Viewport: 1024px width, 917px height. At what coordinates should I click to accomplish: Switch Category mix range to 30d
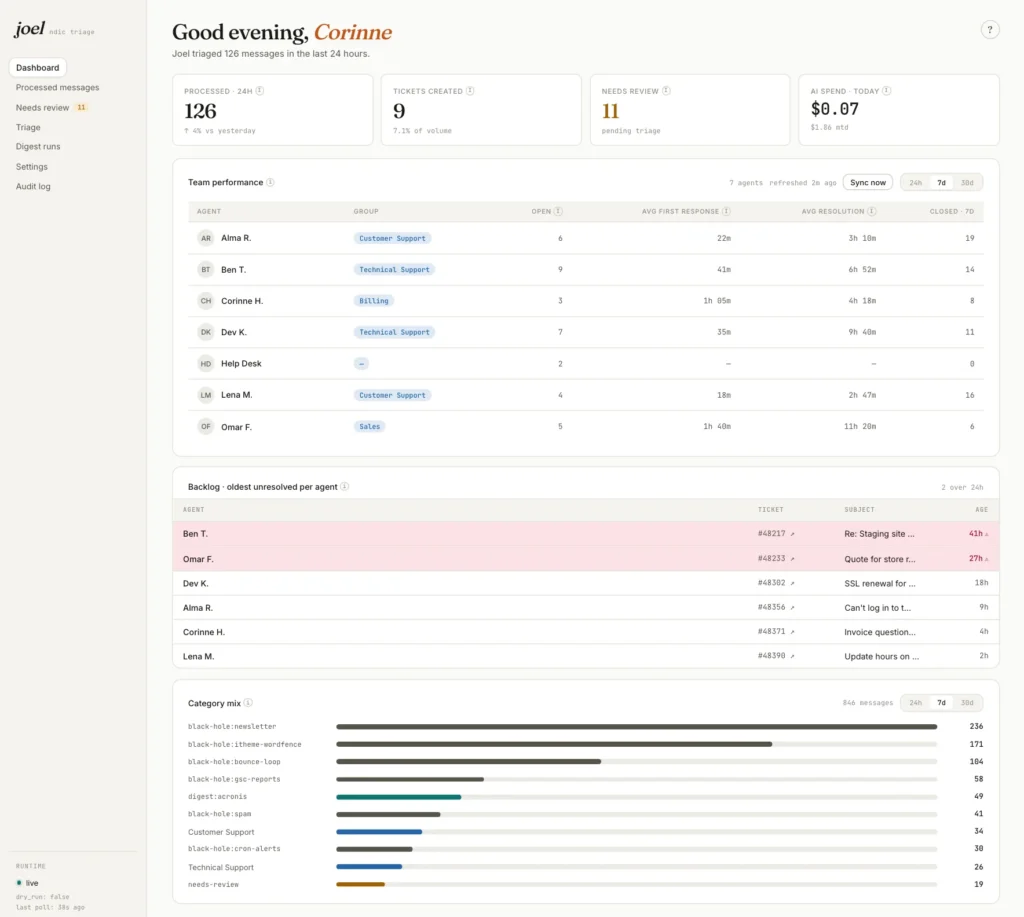pyautogui.click(x=967, y=703)
